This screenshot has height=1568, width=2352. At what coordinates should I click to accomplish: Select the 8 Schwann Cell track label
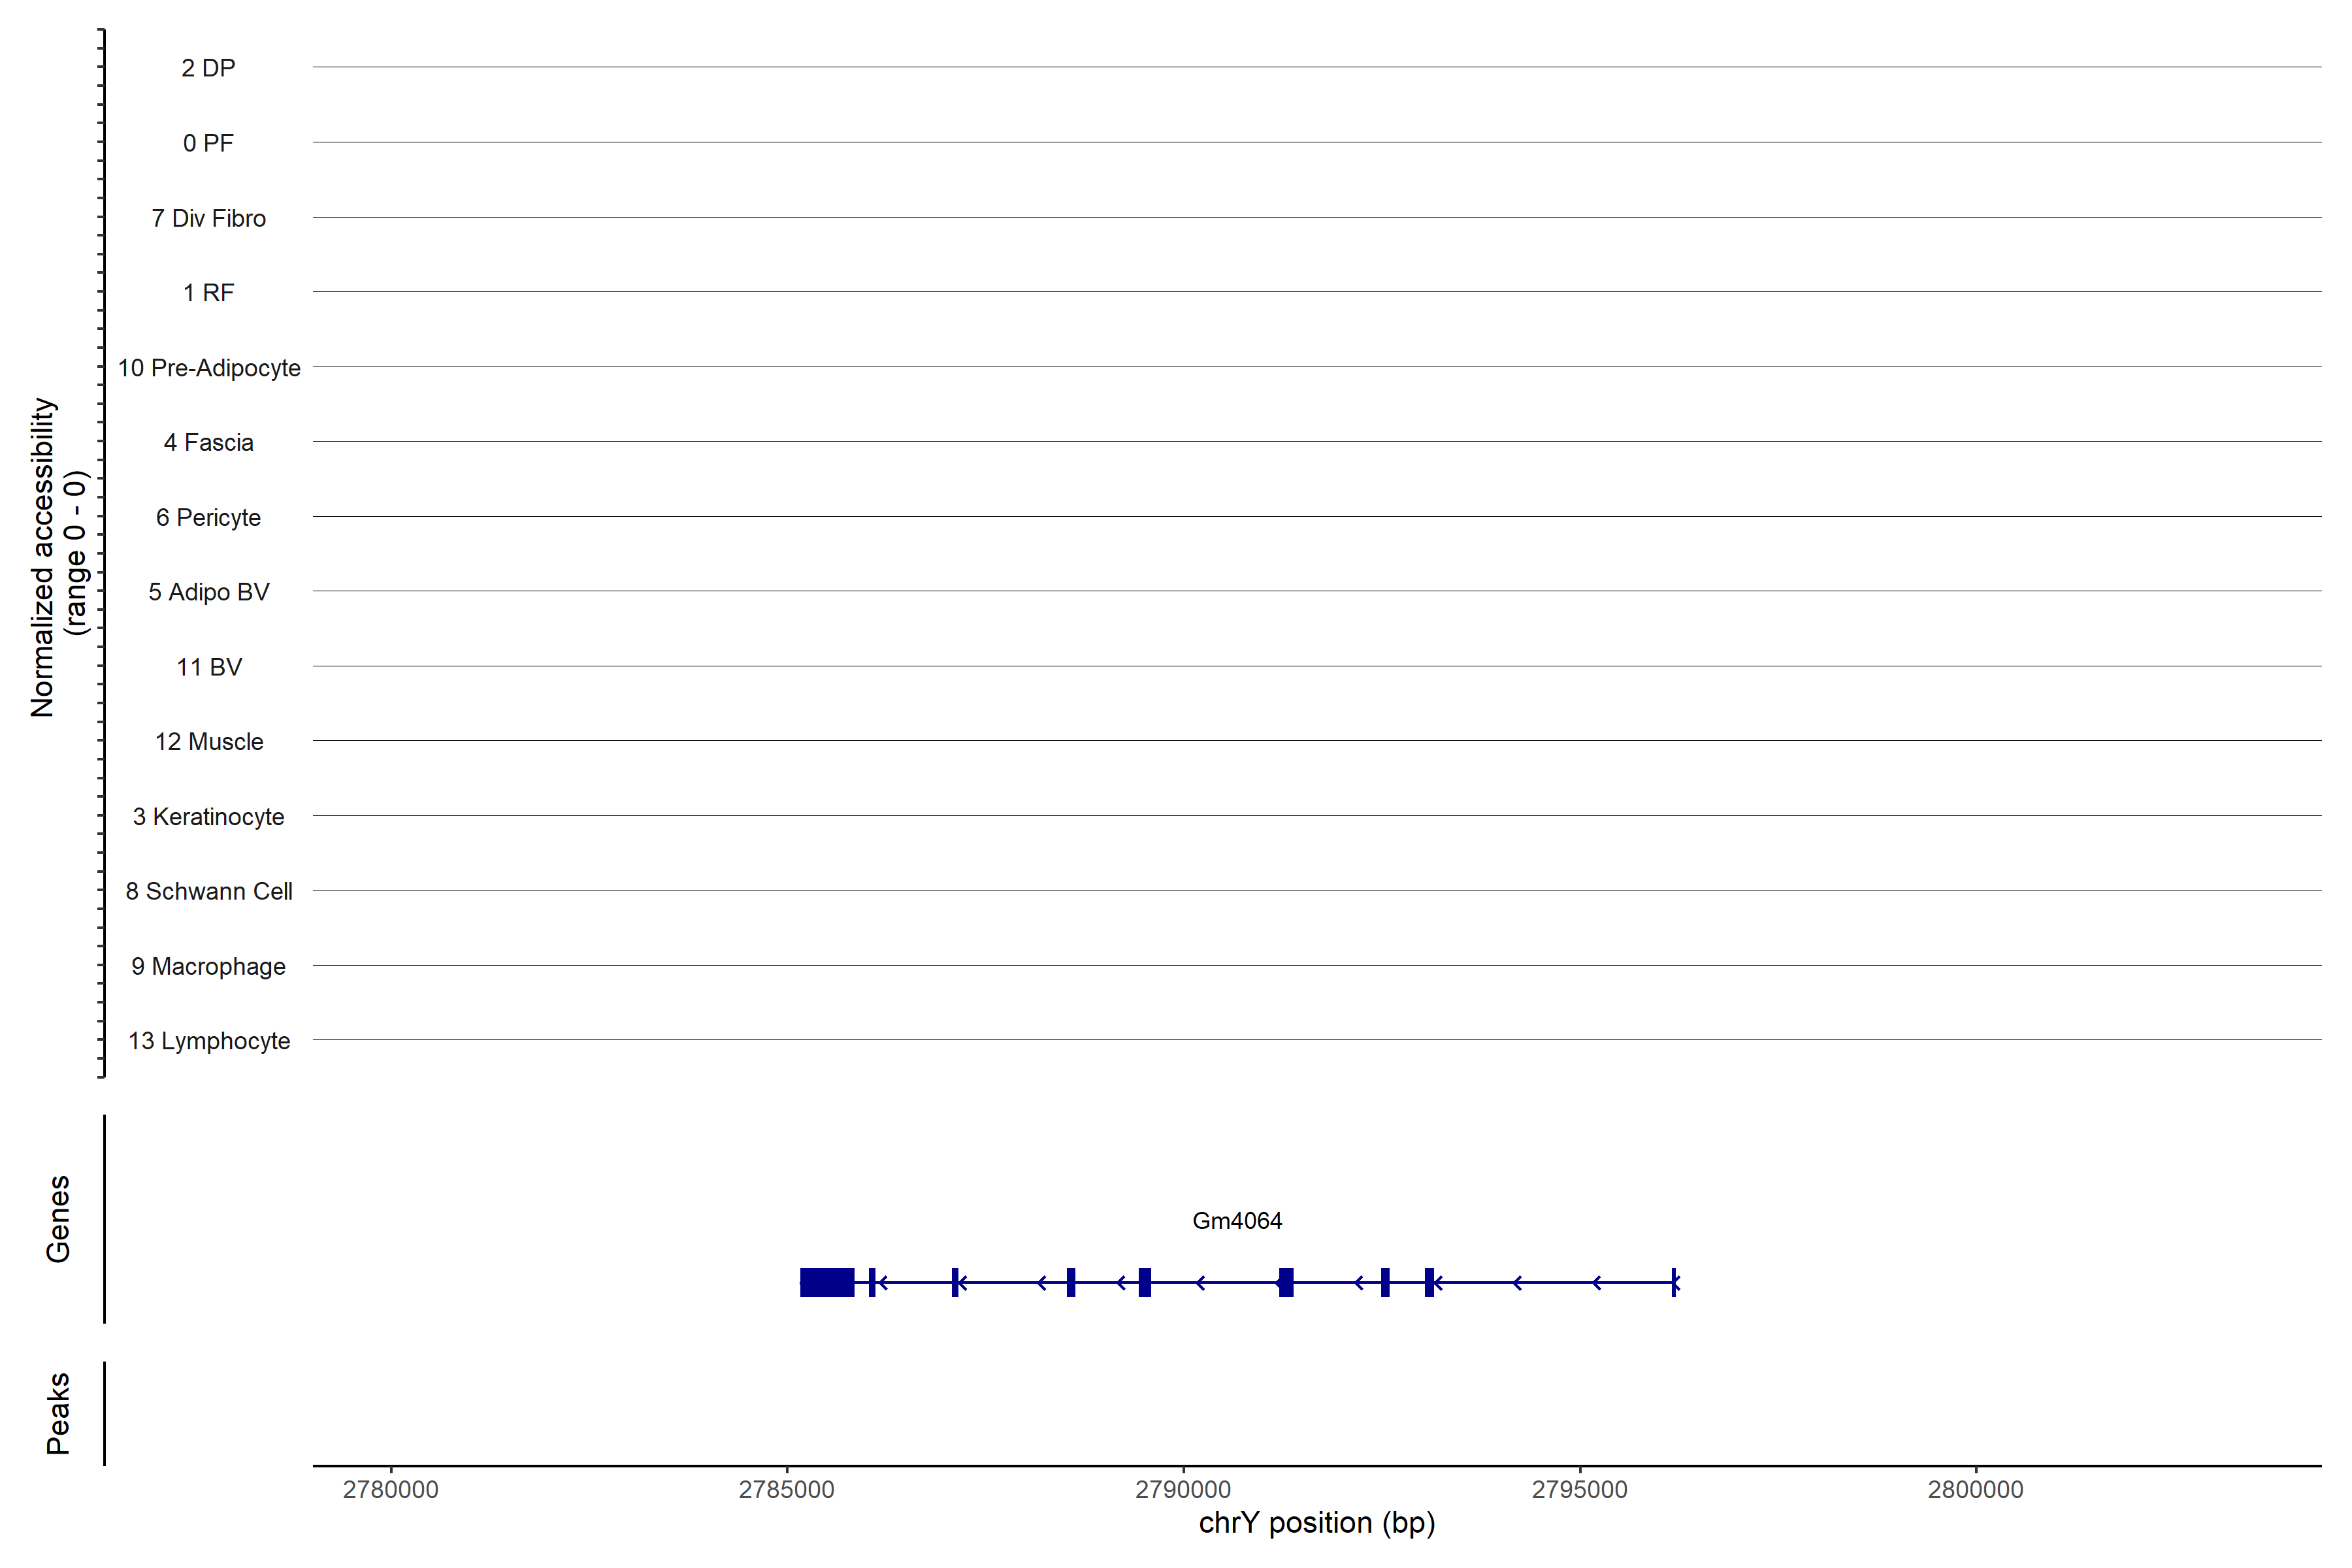(x=208, y=891)
